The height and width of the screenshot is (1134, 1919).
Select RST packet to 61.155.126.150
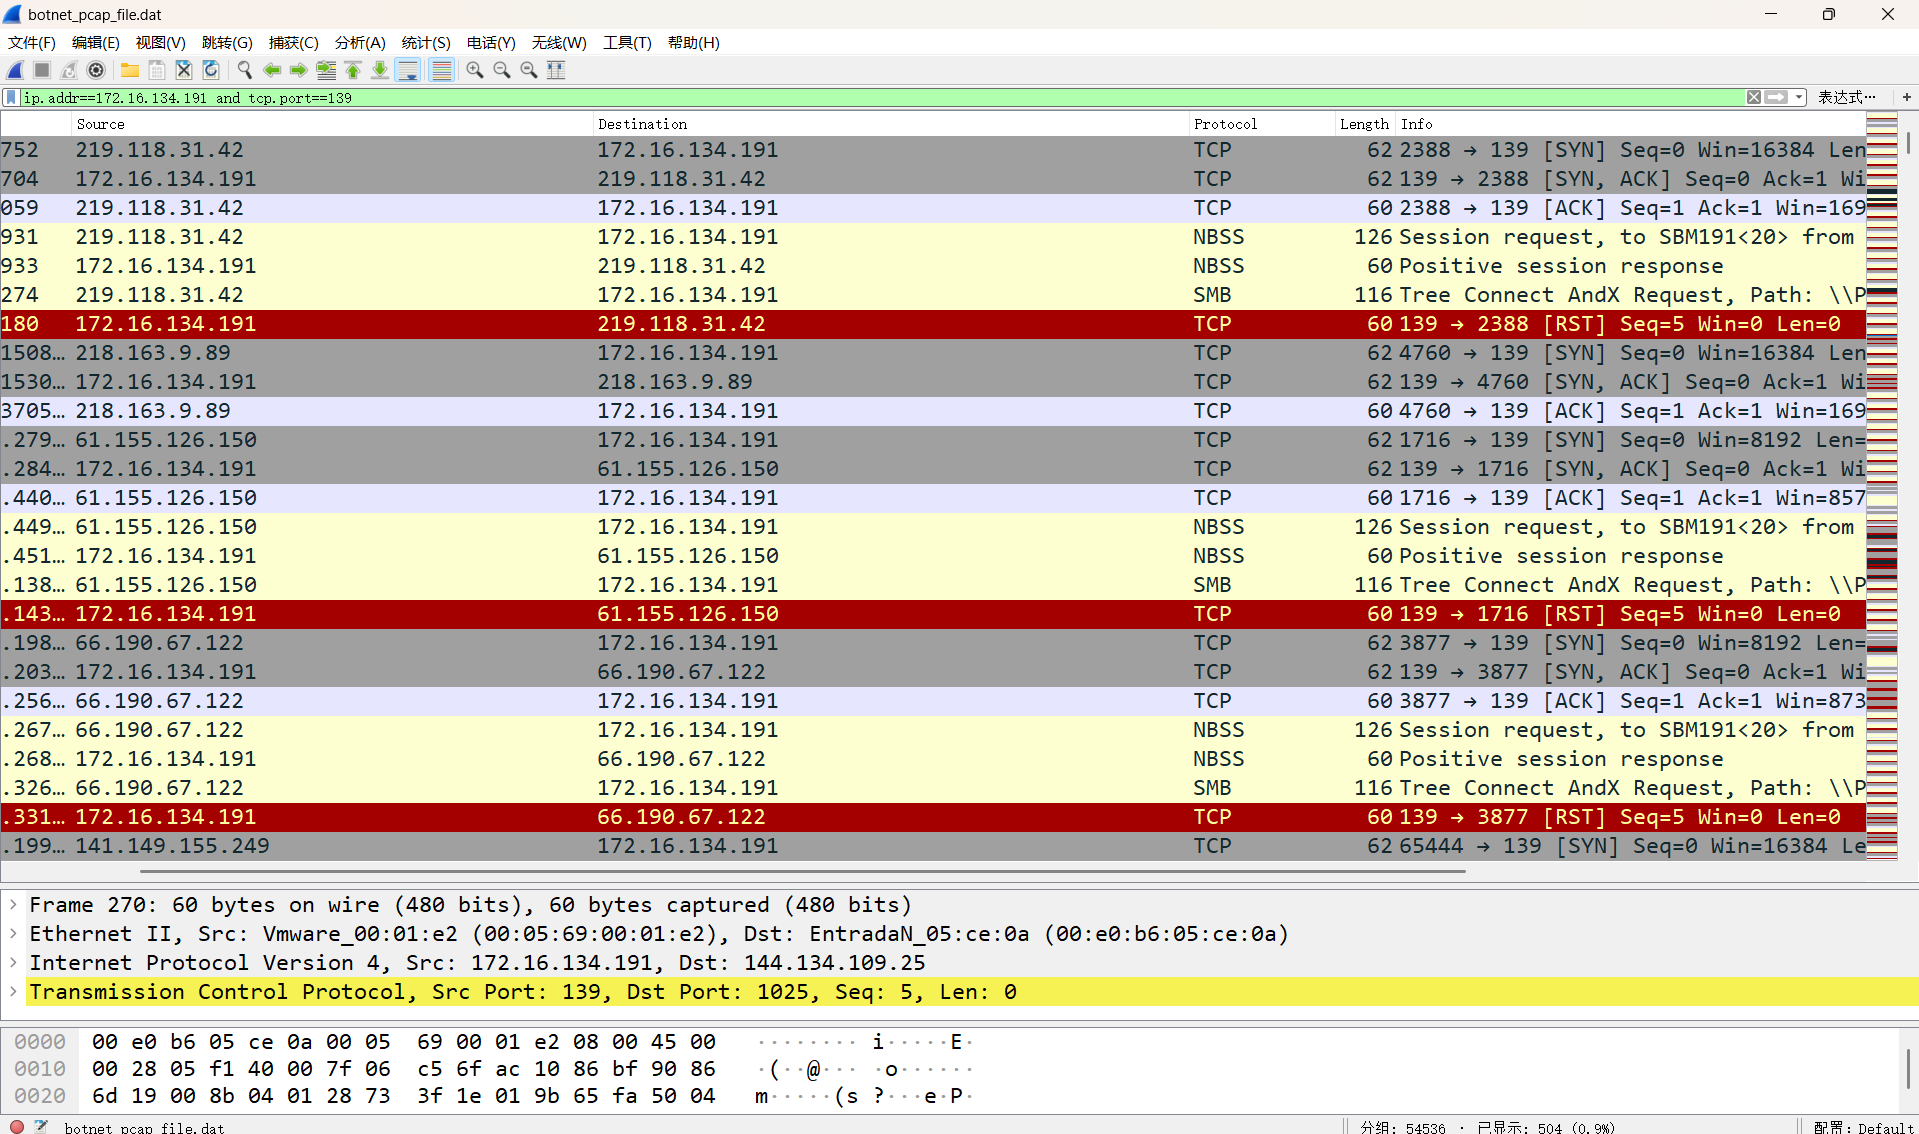pyautogui.click(x=932, y=614)
